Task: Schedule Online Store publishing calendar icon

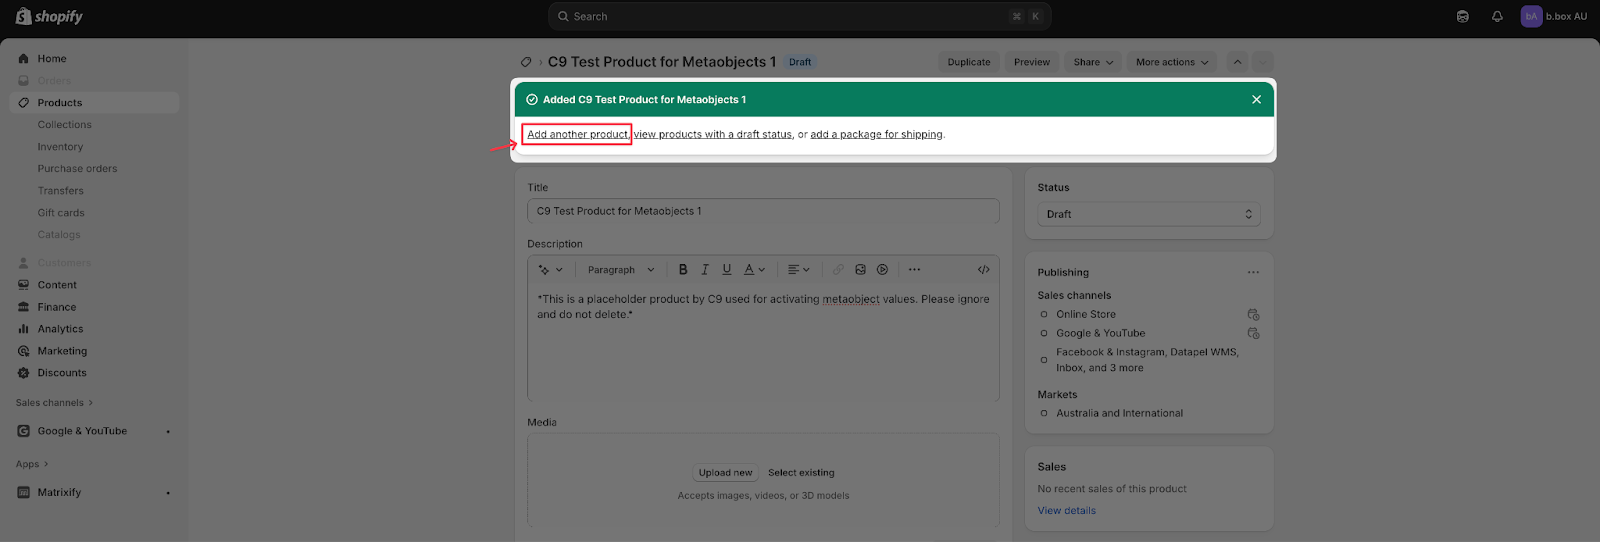Action: point(1253,315)
